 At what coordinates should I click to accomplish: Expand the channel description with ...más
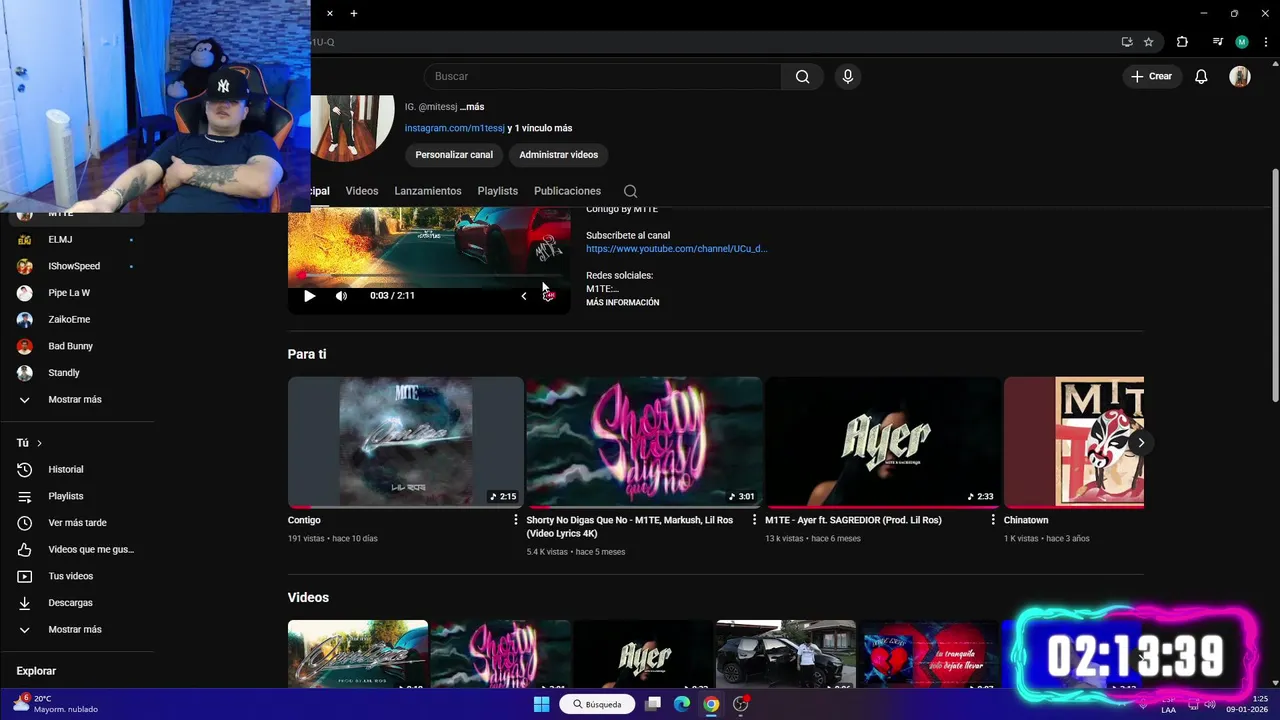tap(471, 107)
